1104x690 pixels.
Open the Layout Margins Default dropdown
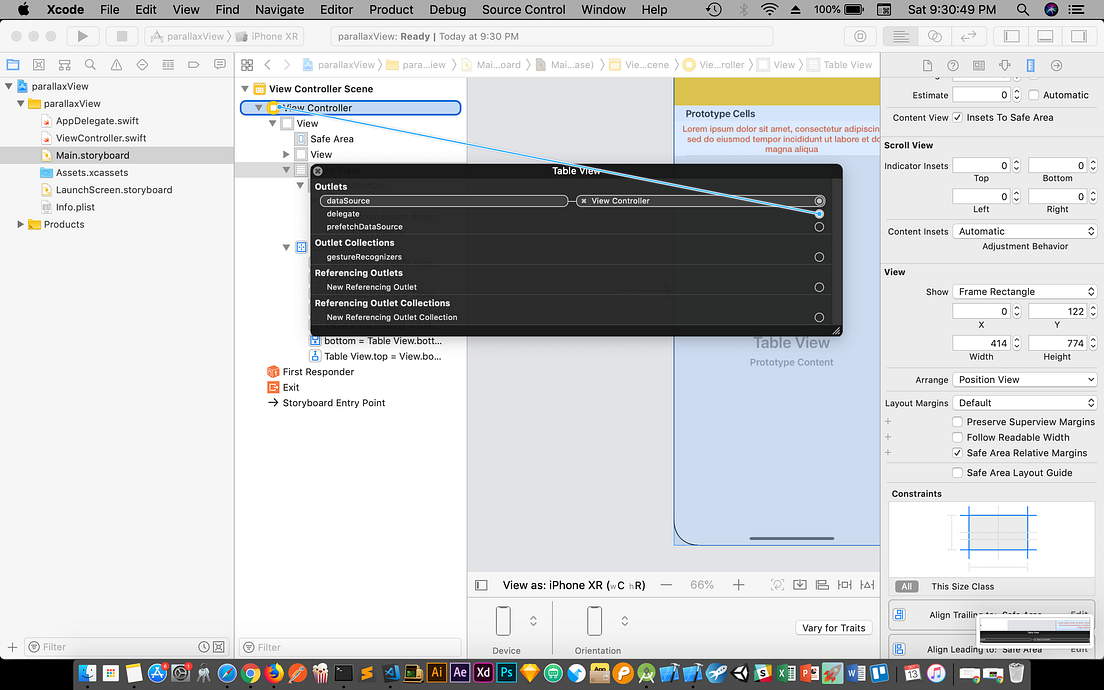click(1024, 403)
